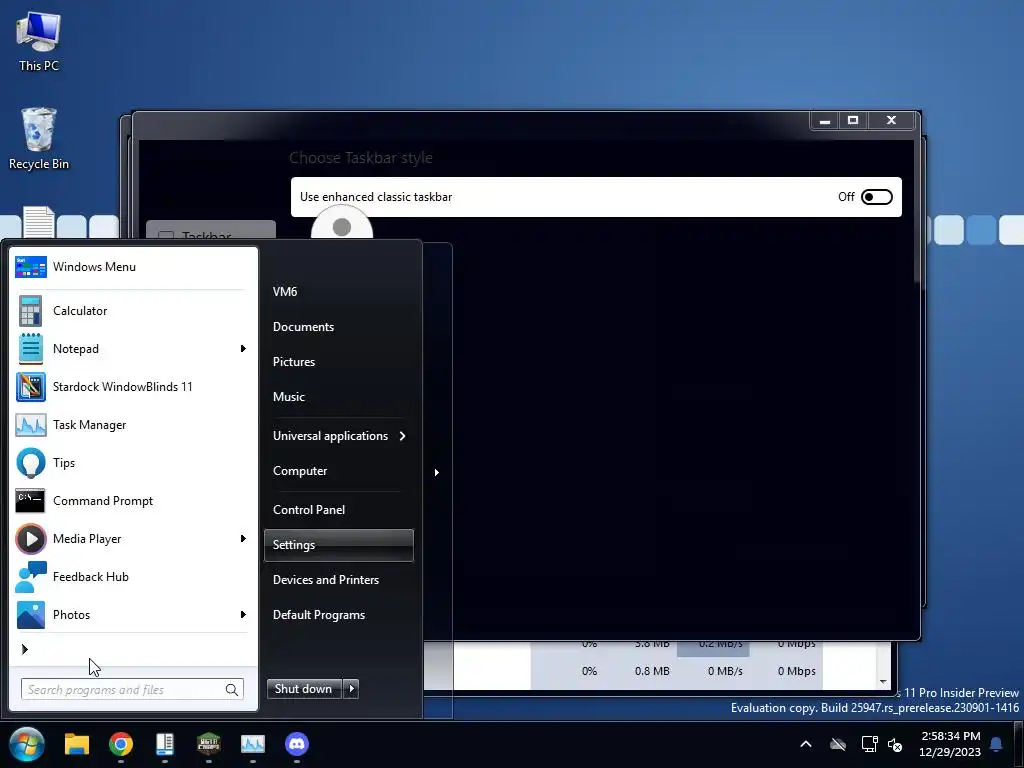Click the network tray icon
The height and width of the screenshot is (768, 1024).
[x=869, y=744]
